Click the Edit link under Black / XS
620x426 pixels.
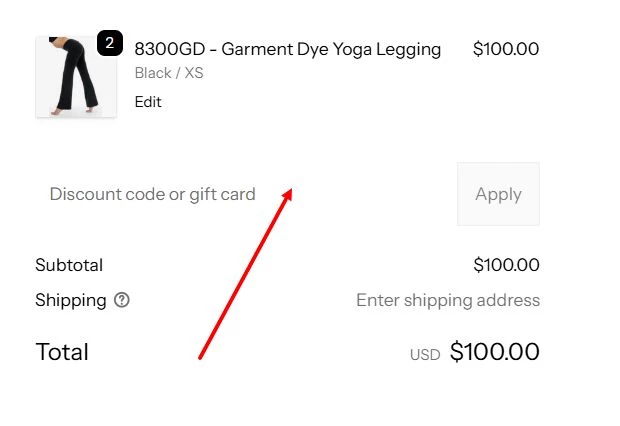tap(148, 102)
